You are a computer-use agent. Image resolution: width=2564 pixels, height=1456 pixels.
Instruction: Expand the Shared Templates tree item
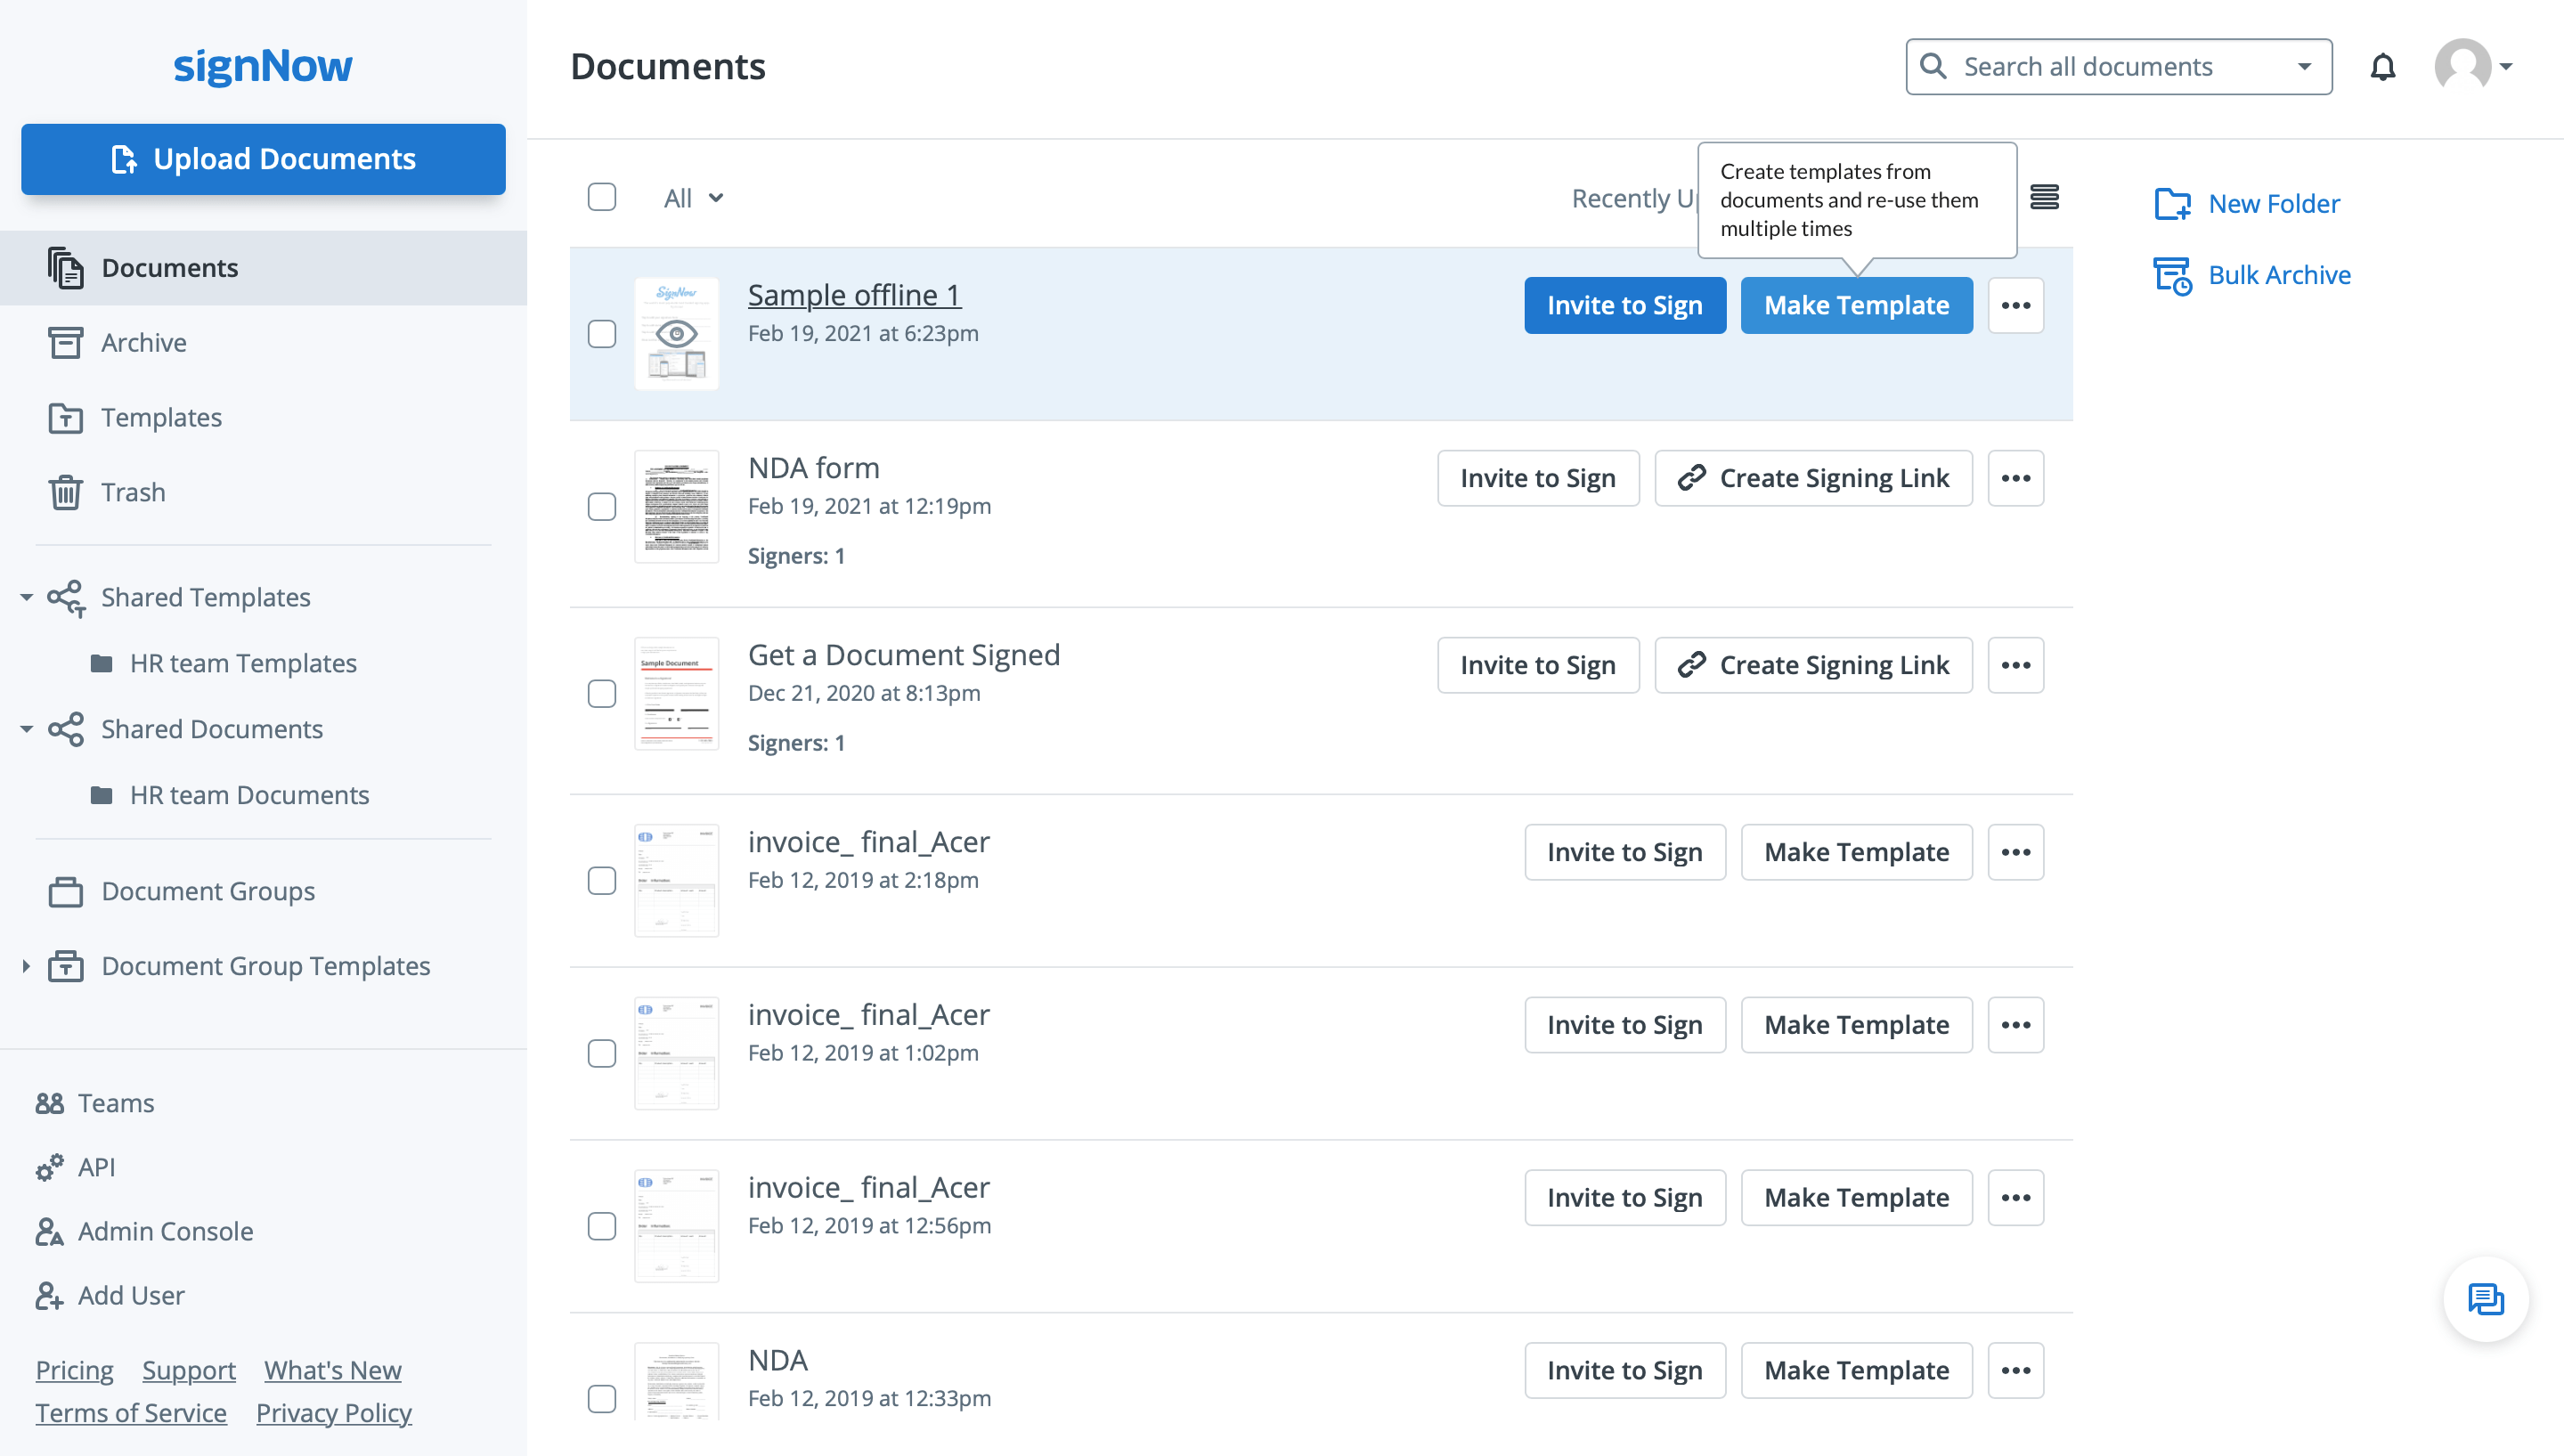27,597
